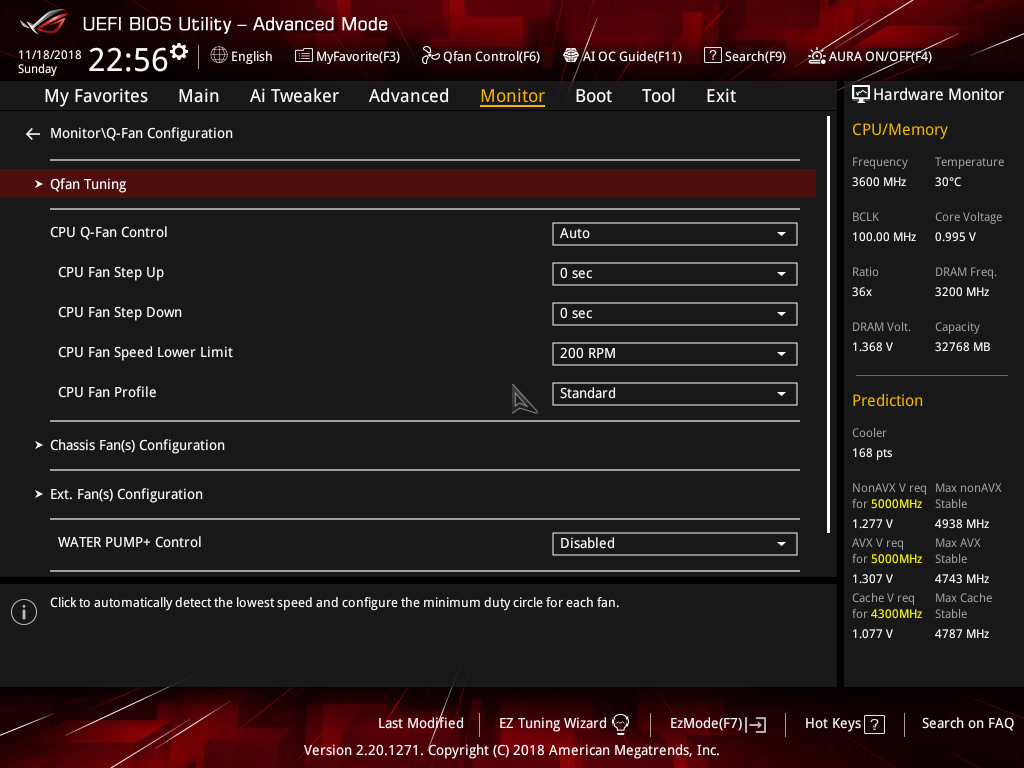Screen dimensions: 1024x768
Task: Open the My Favorites tab
Action: (x=96, y=96)
